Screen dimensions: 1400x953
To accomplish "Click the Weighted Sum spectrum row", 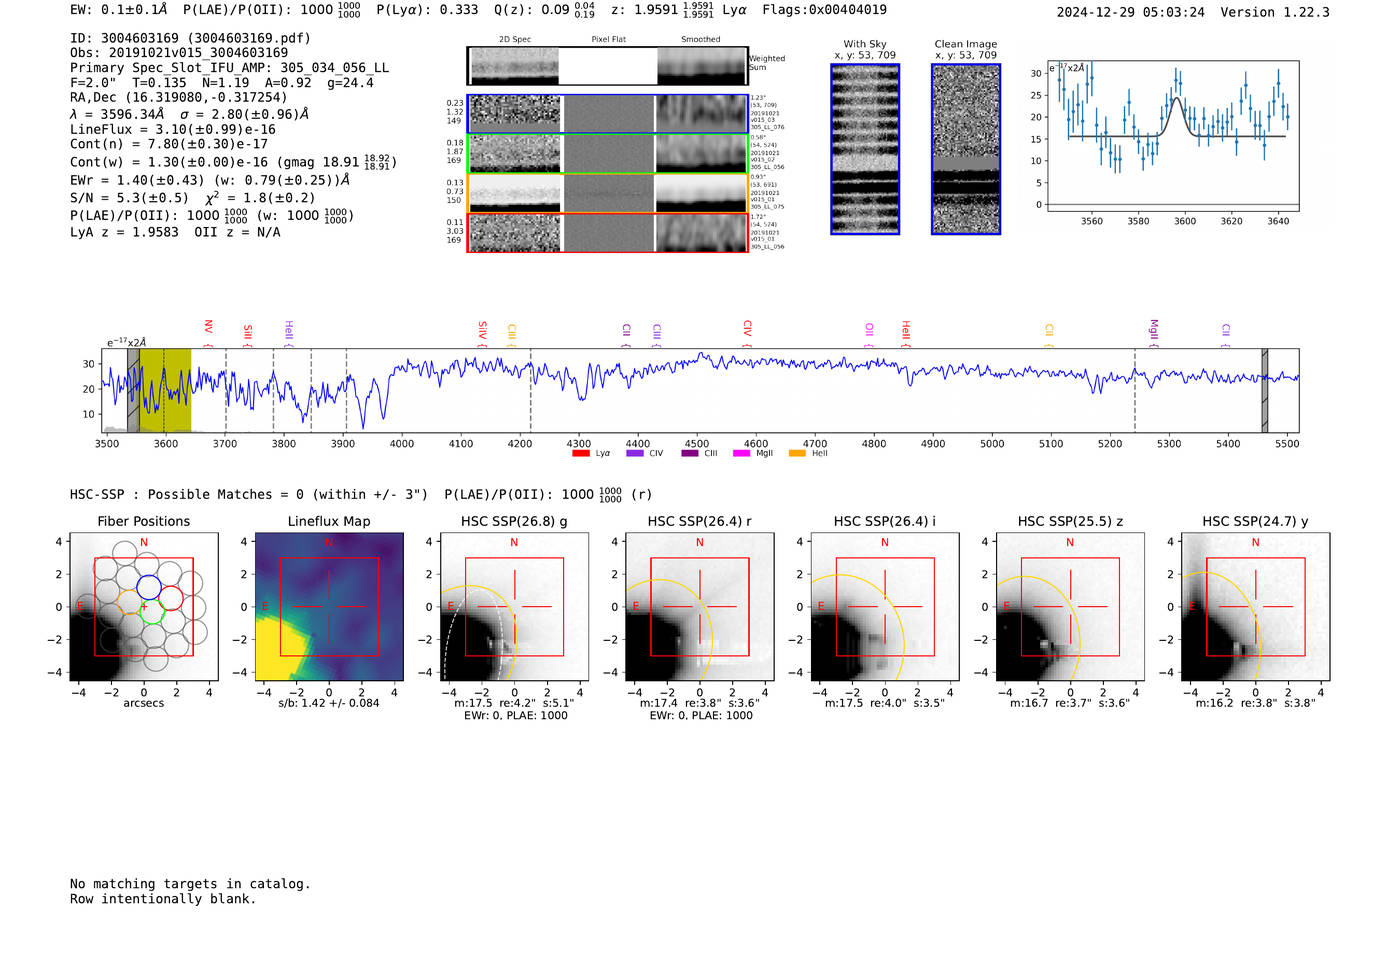I will pyautogui.click(x=608, y=66).
